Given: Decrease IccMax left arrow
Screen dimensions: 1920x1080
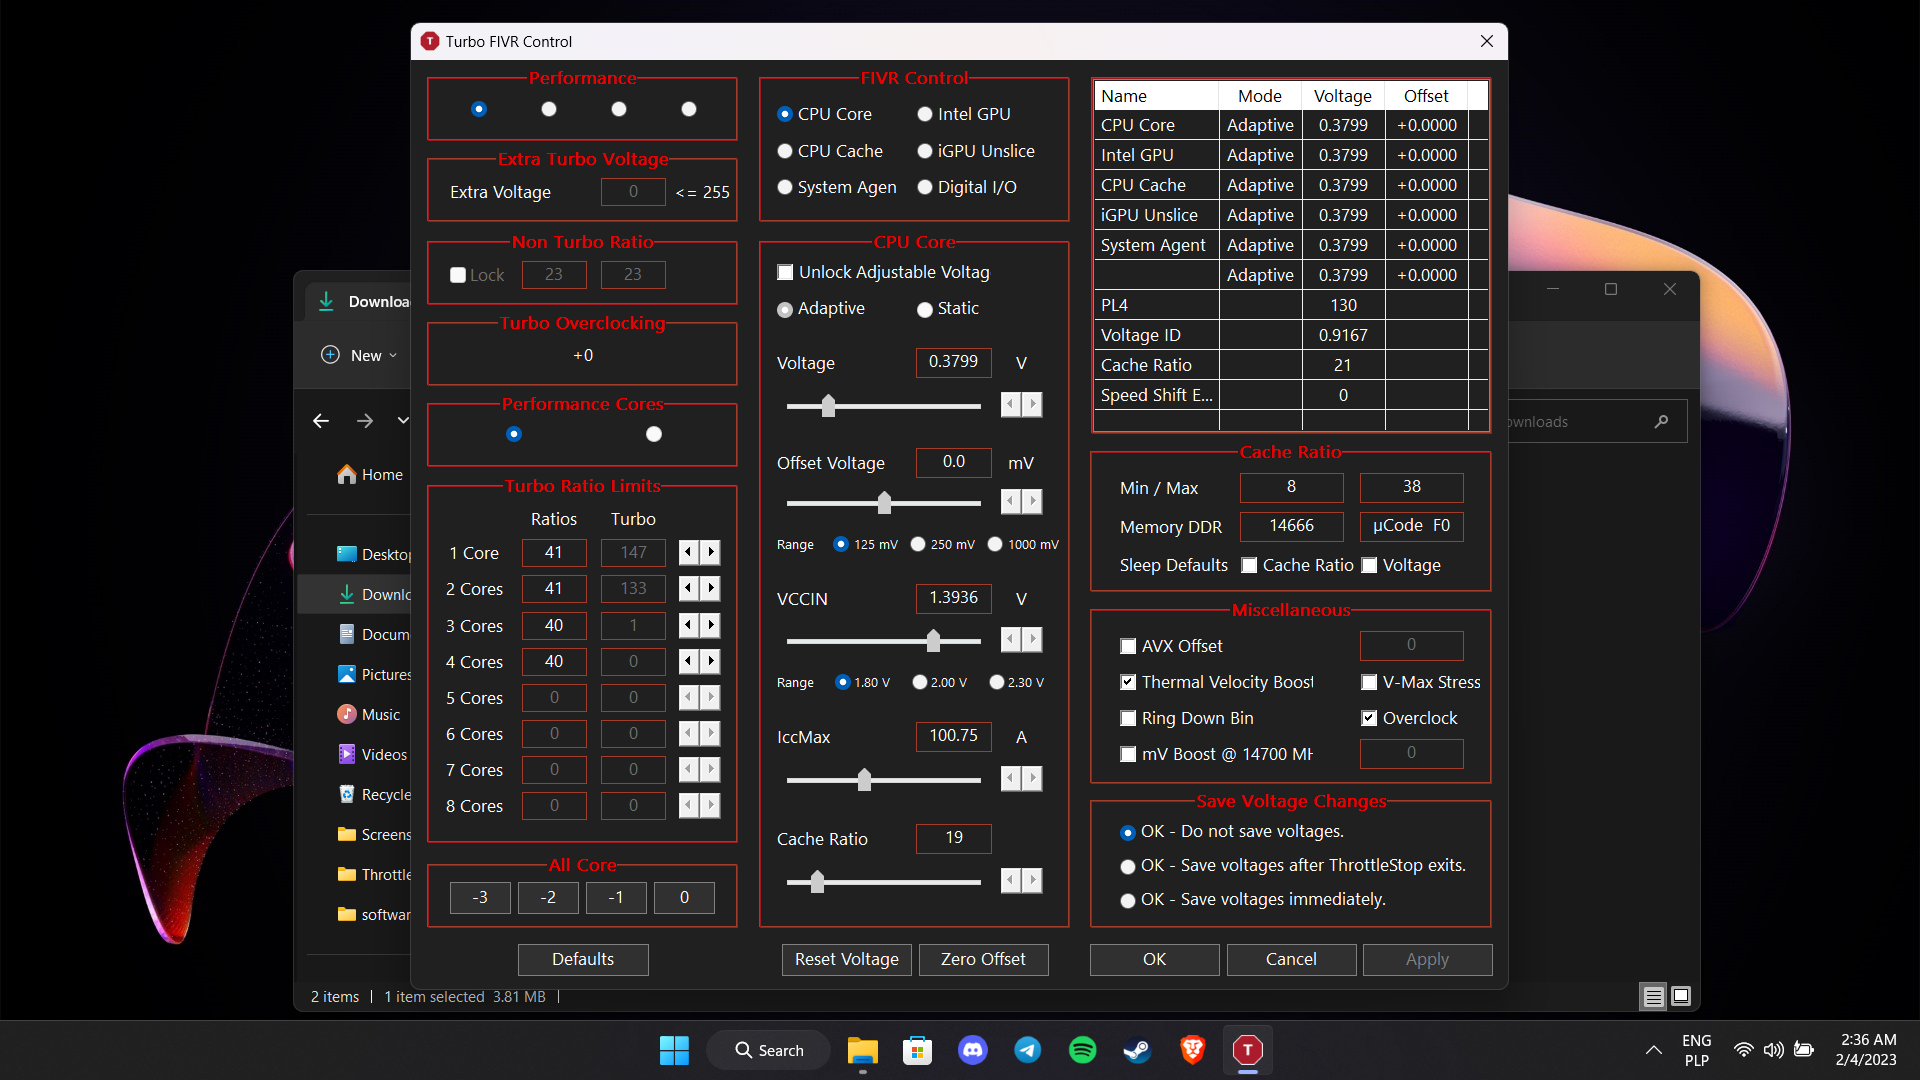Looking at the screenshot, I should [x=1011, y=778].
